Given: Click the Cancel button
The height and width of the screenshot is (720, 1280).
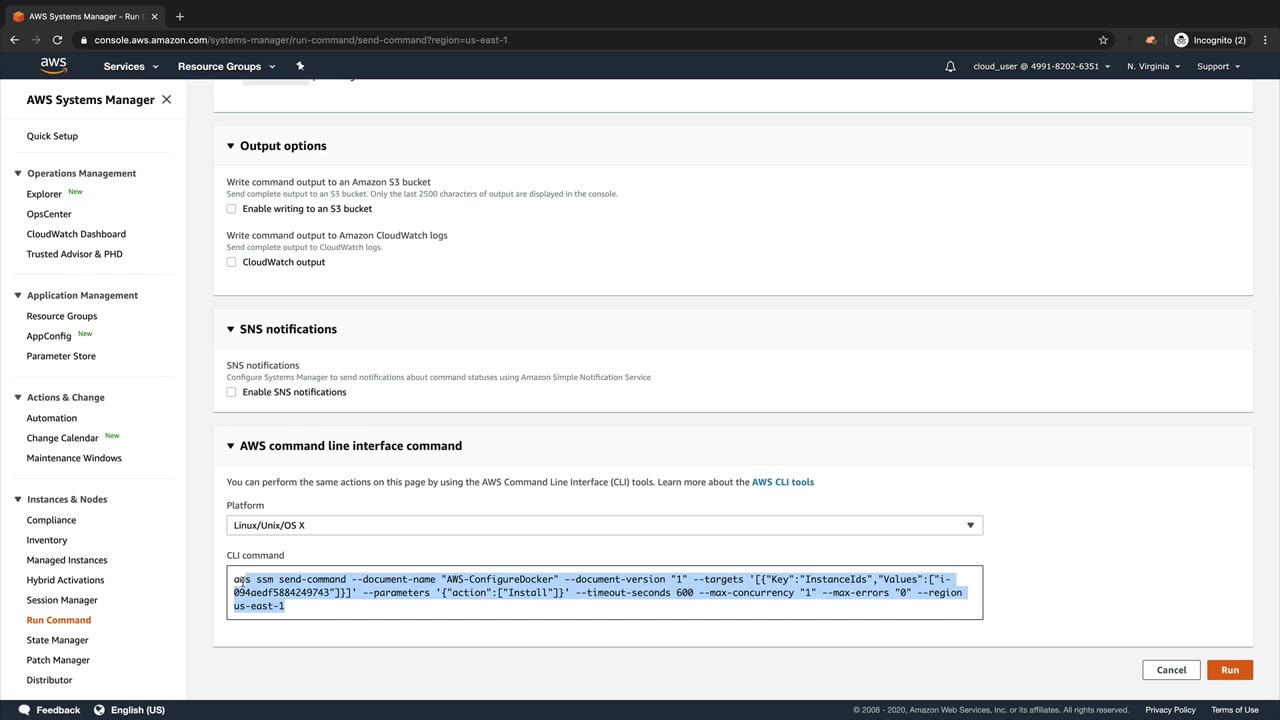Looking at the screenshot, I should coord(1171,670).
